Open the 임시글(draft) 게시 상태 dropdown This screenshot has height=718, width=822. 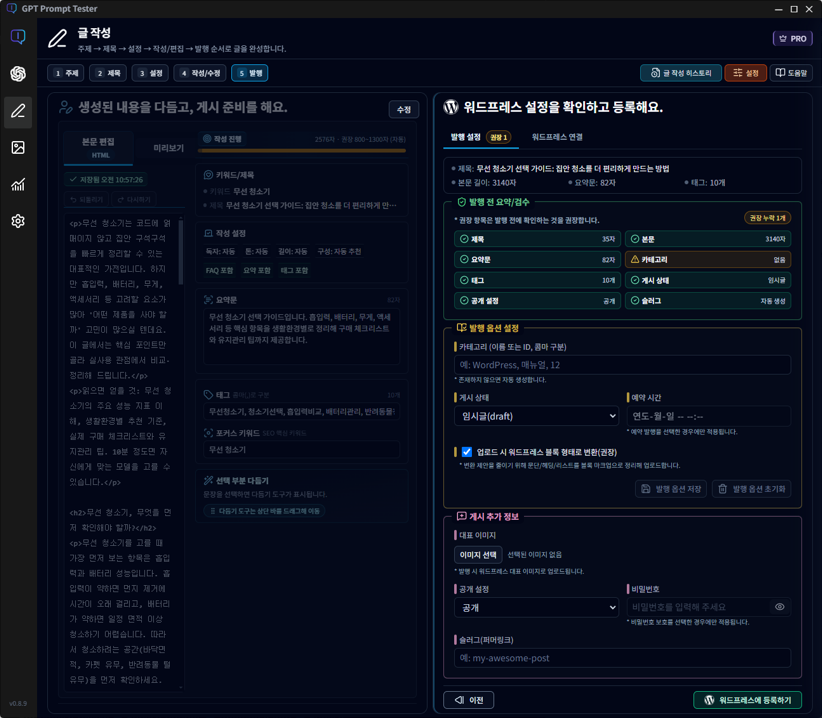[x=540, y=416]
